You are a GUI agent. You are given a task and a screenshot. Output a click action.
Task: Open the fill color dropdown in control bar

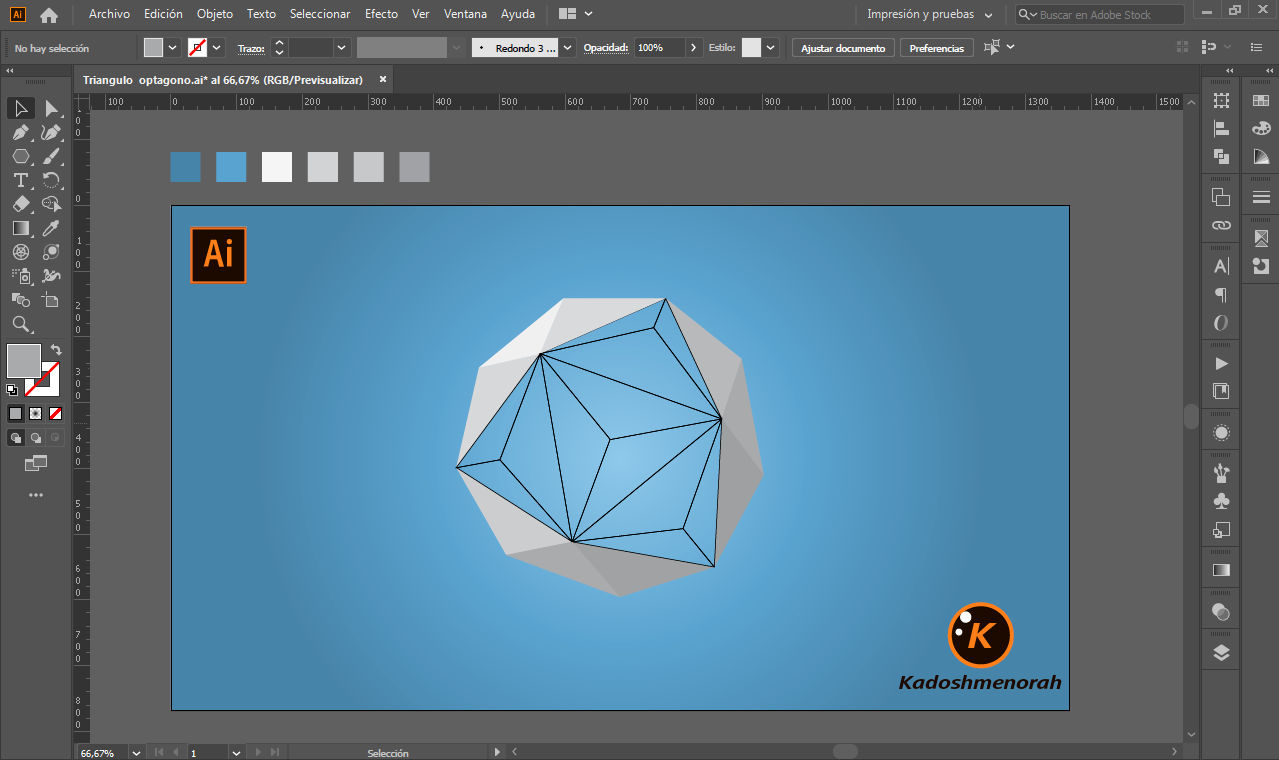173,48
